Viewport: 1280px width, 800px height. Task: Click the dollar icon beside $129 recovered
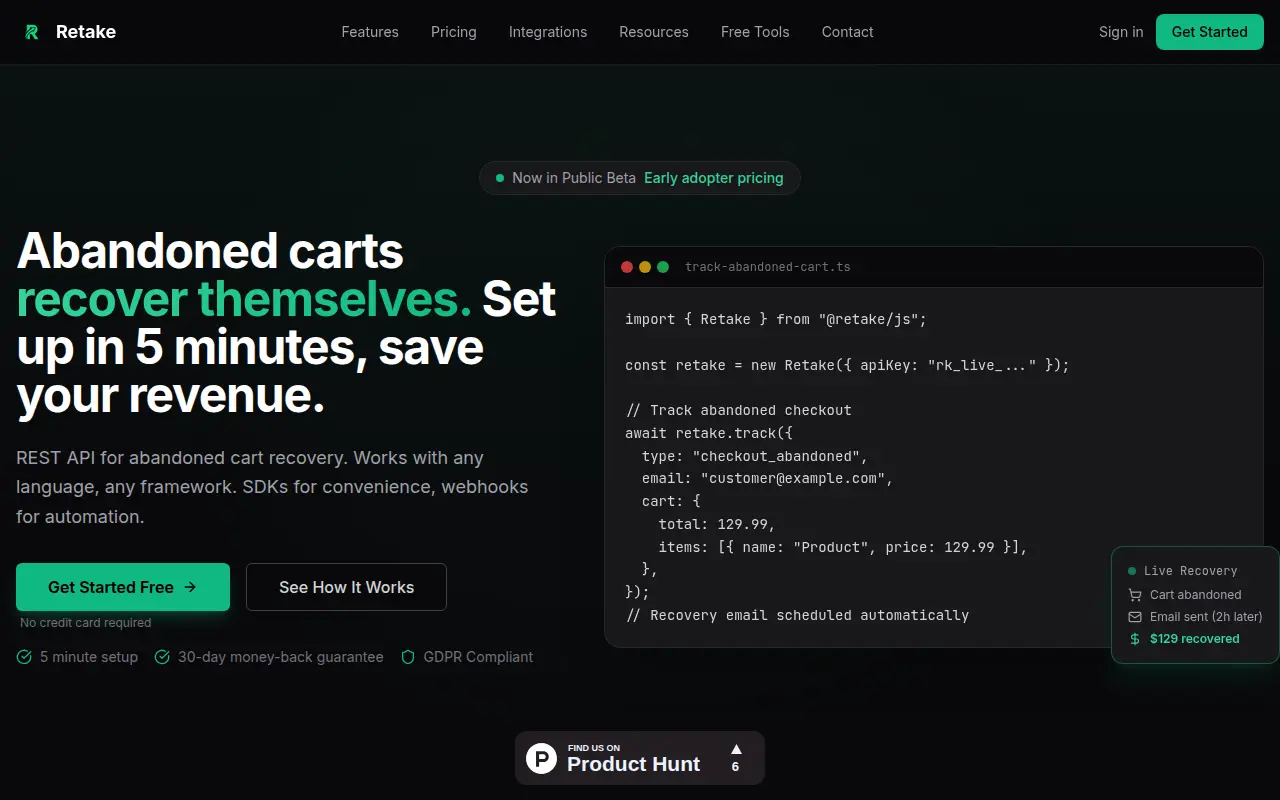click(1135, 639)
